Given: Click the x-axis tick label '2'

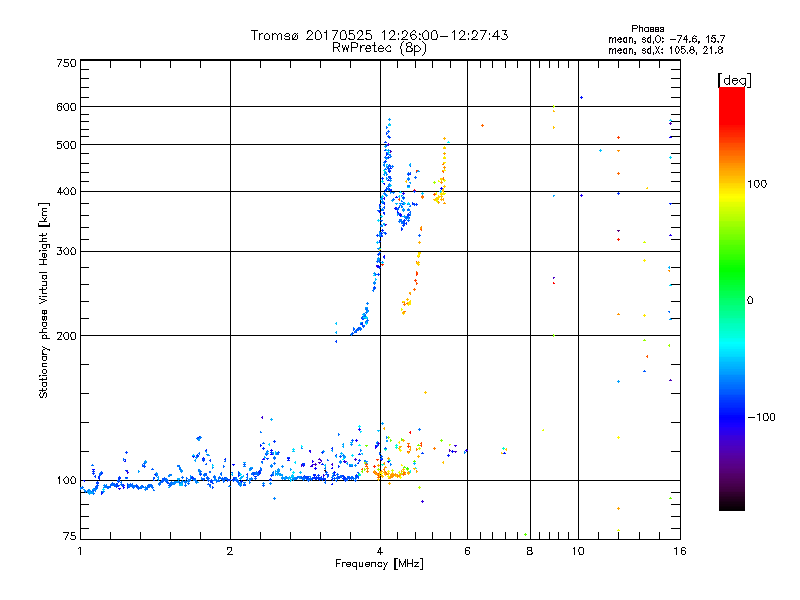Looking at the screenshot, I should [230, 551].
